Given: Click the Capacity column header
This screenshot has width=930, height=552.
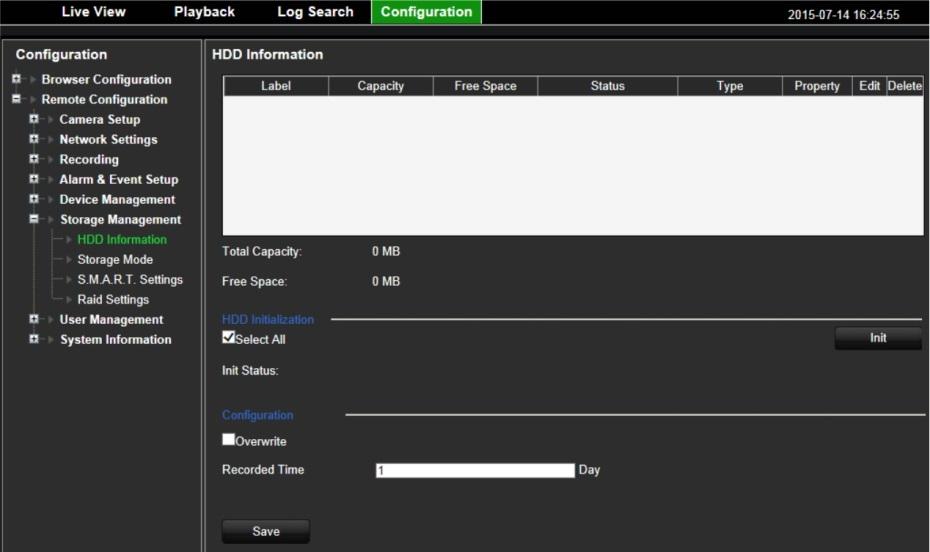Looking at the screenshot, I should coord(381,86).
